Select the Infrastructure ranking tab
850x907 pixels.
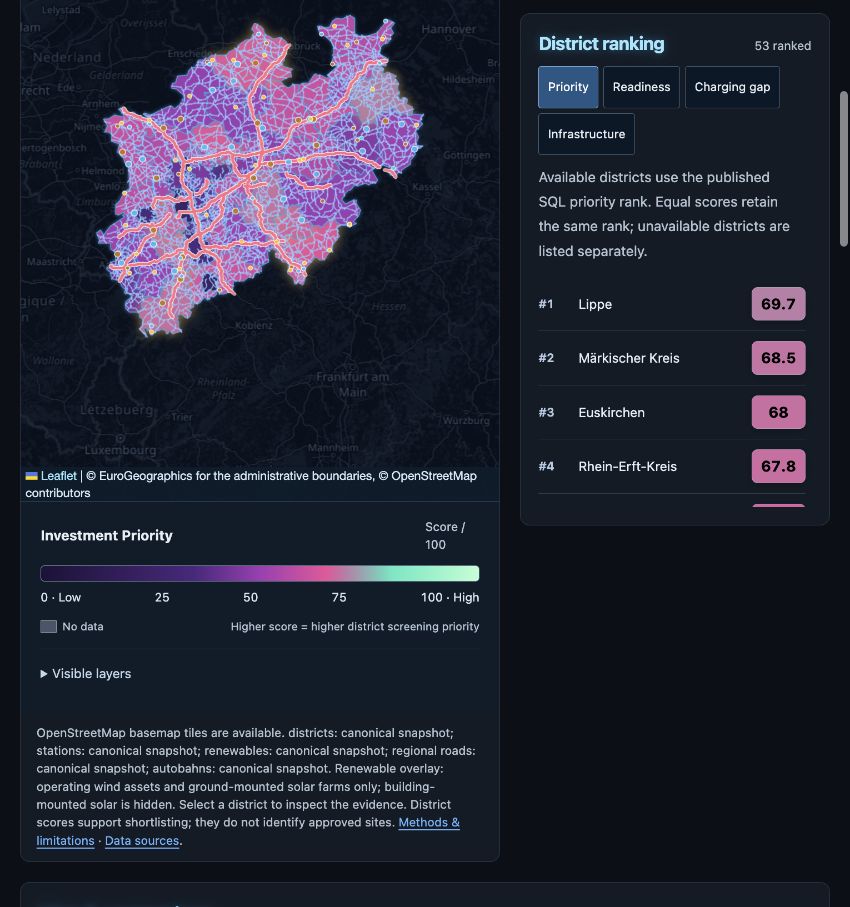pyautogui.click(x=586, y=134)
